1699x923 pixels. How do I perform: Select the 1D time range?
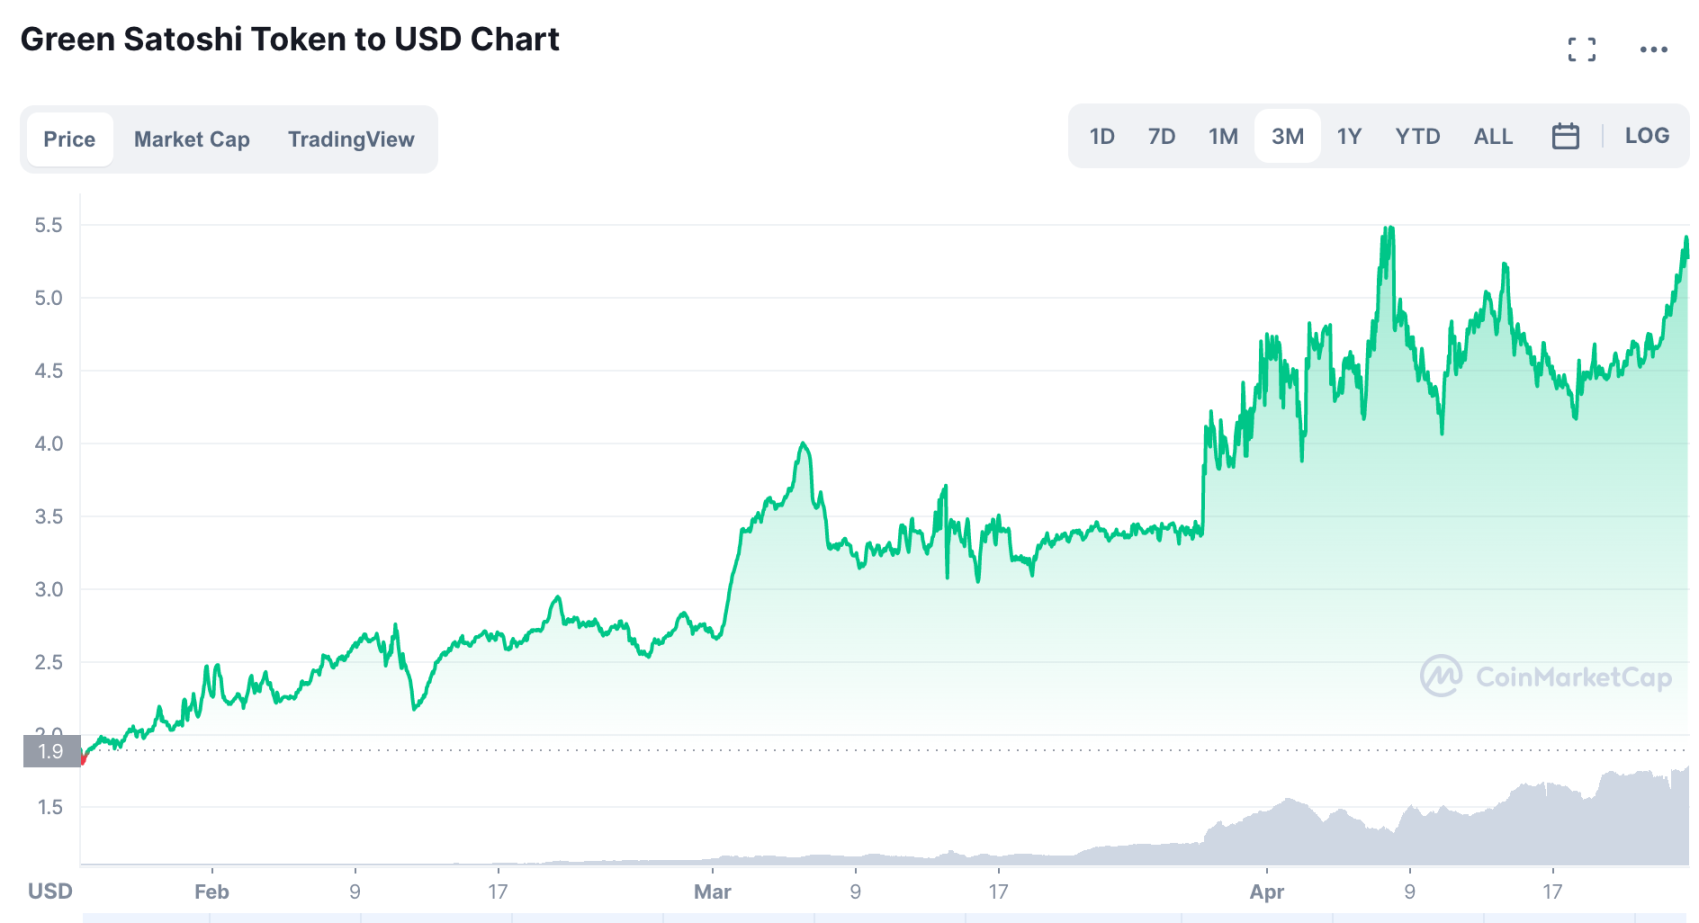point(1101,136)
